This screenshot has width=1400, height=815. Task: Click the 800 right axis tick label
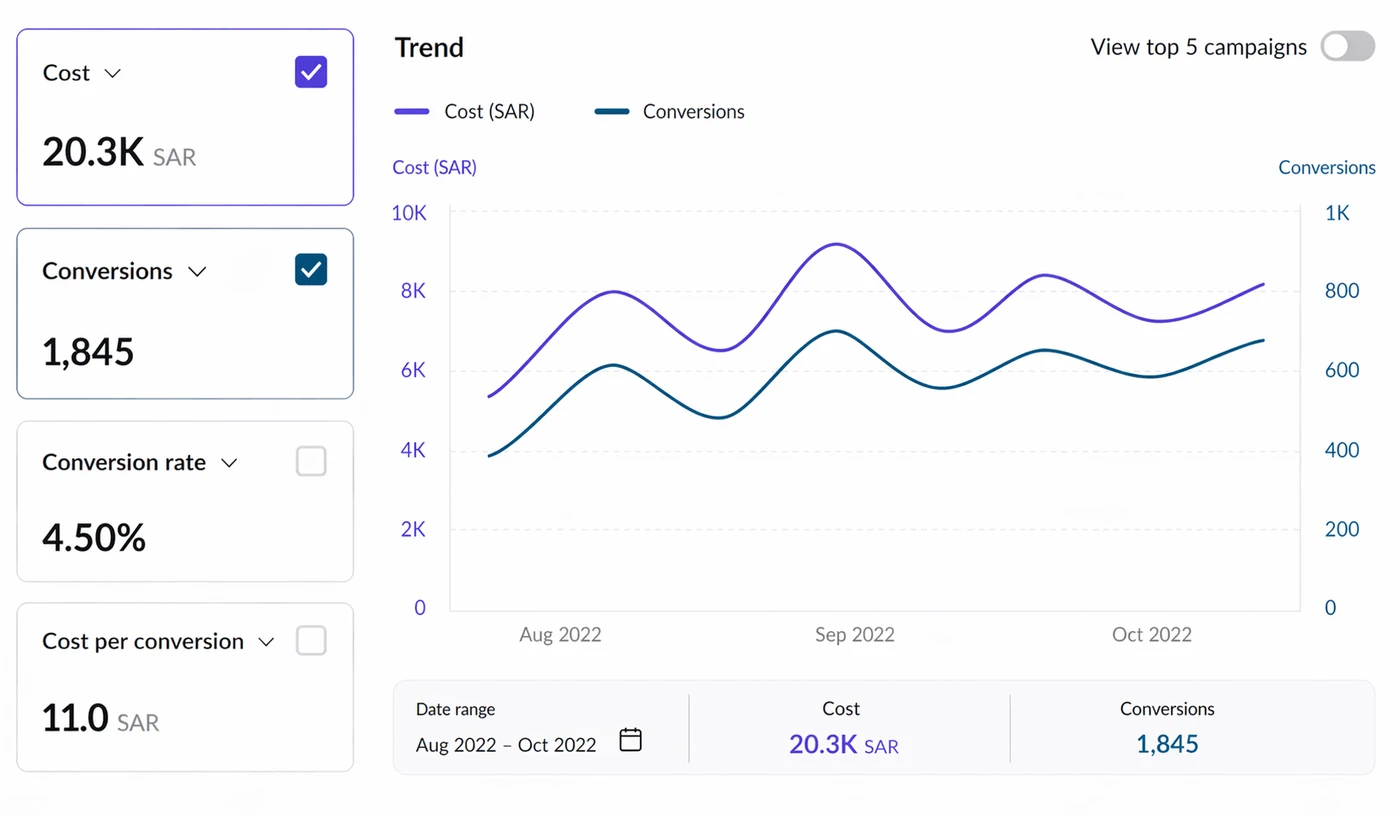point(1342,291)
